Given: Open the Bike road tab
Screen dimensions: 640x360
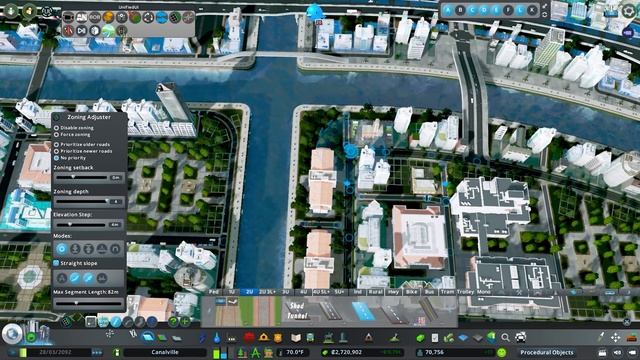Looking at the screenshot, I should point(412,292).
